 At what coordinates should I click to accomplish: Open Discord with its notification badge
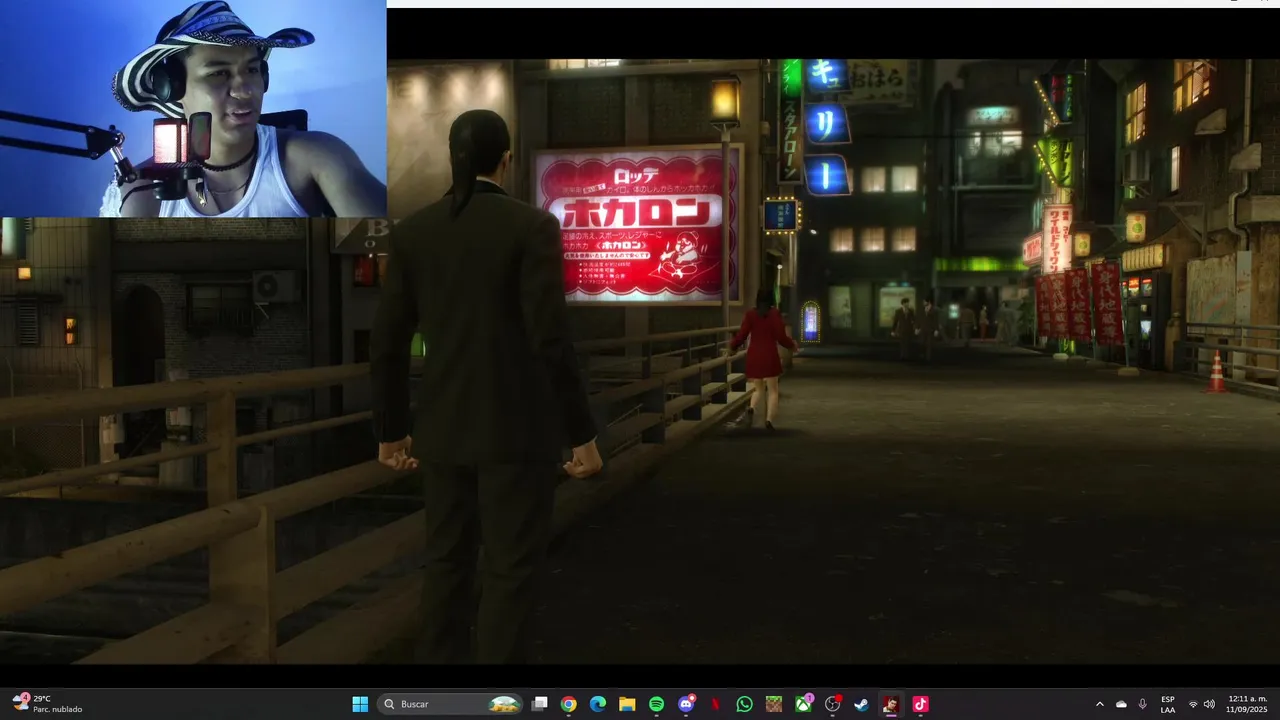tap(686, 704)
